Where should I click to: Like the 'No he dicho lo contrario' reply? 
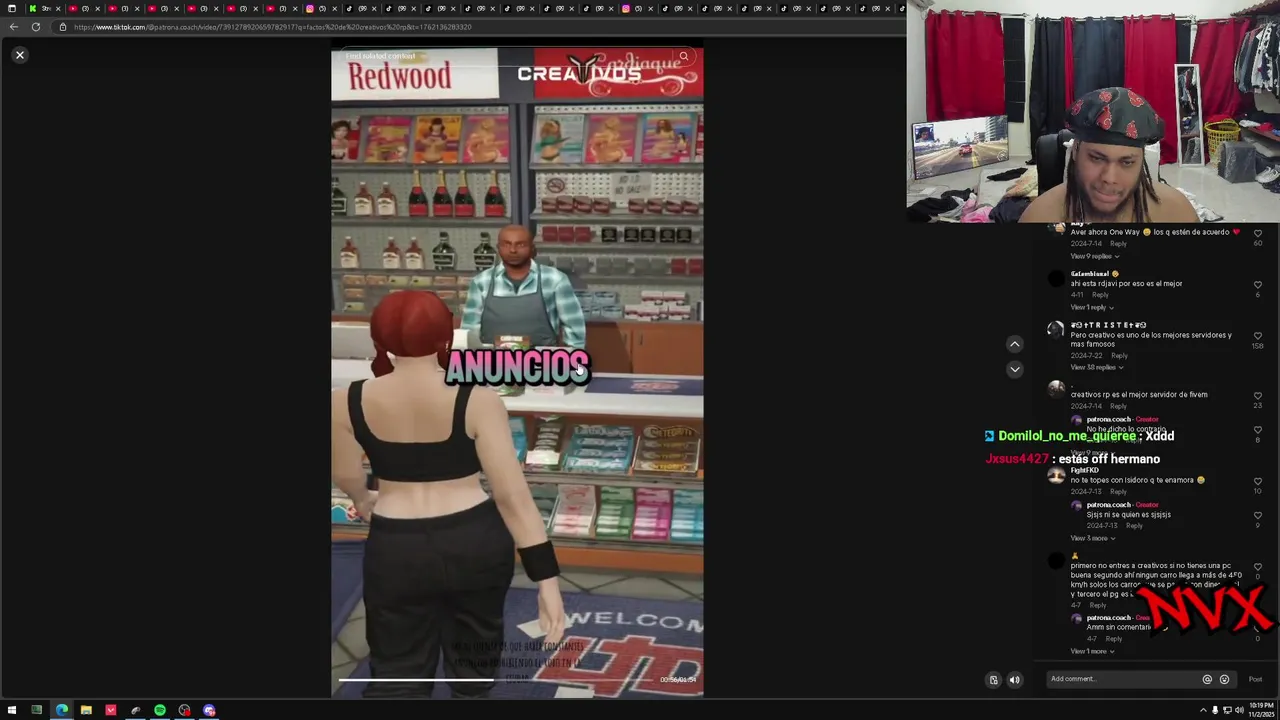tap(1258, 430)
